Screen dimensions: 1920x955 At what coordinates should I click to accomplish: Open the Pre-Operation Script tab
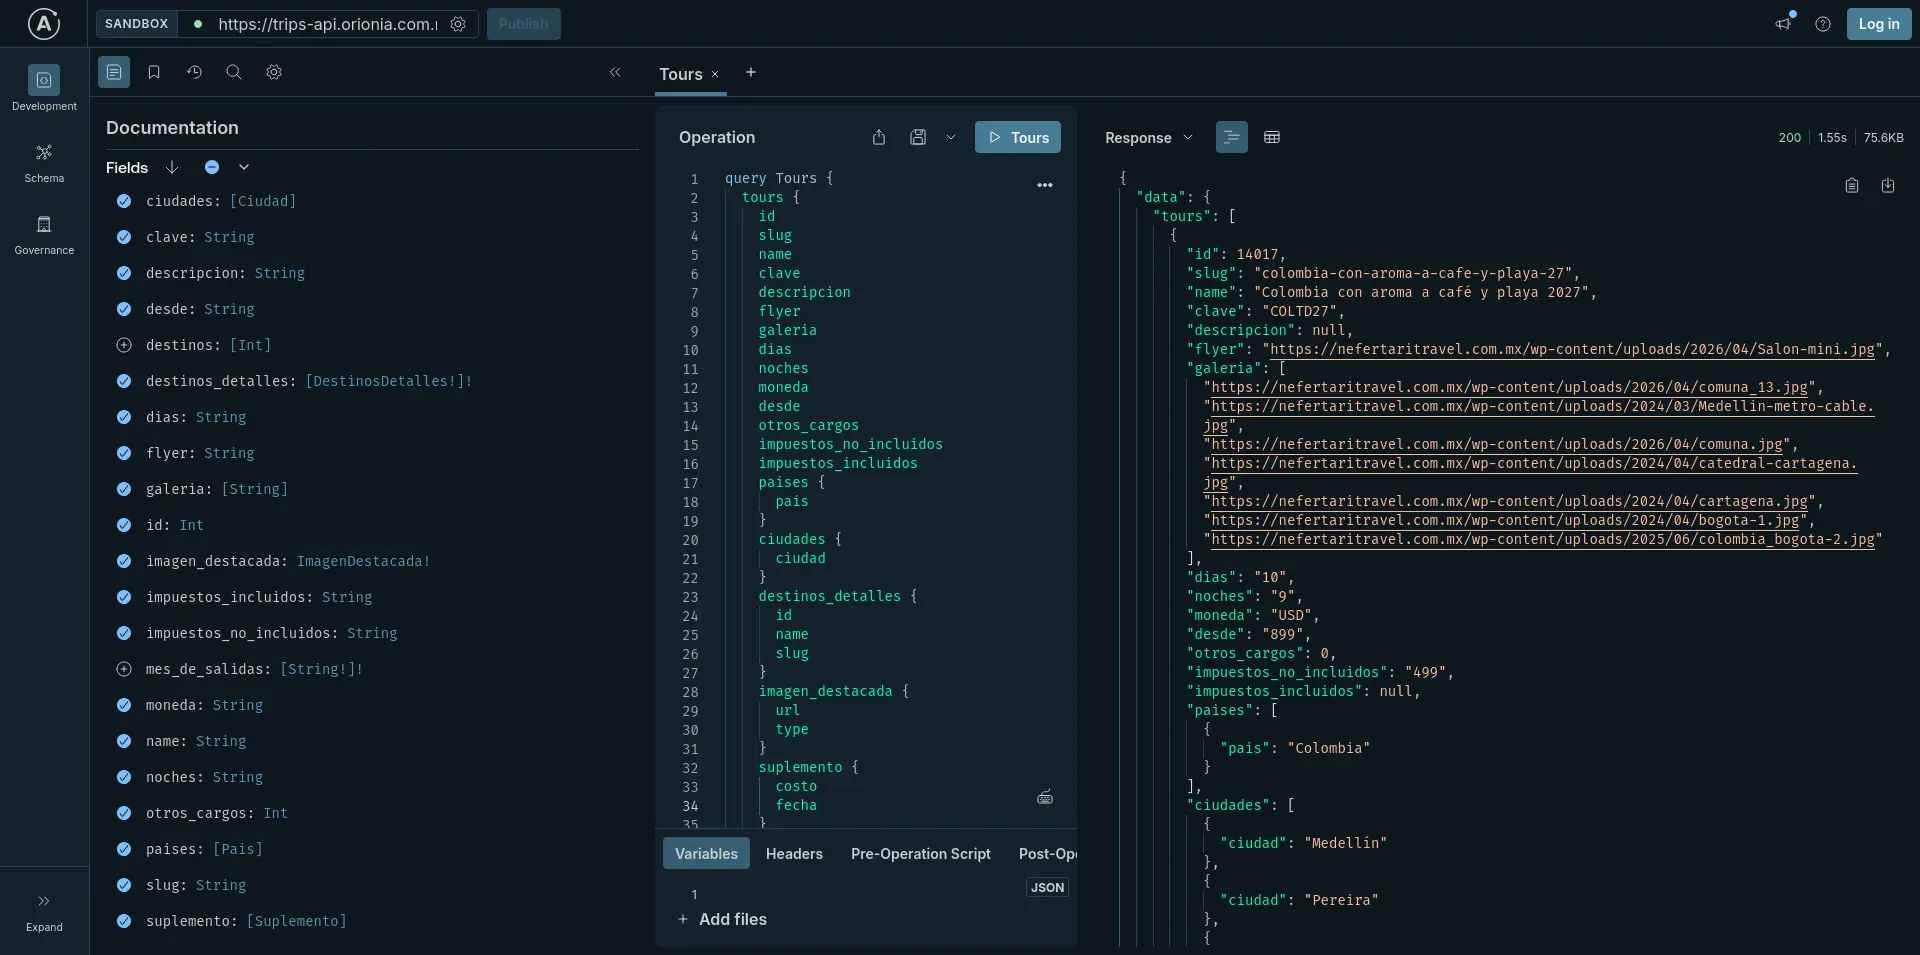(920, 854)
